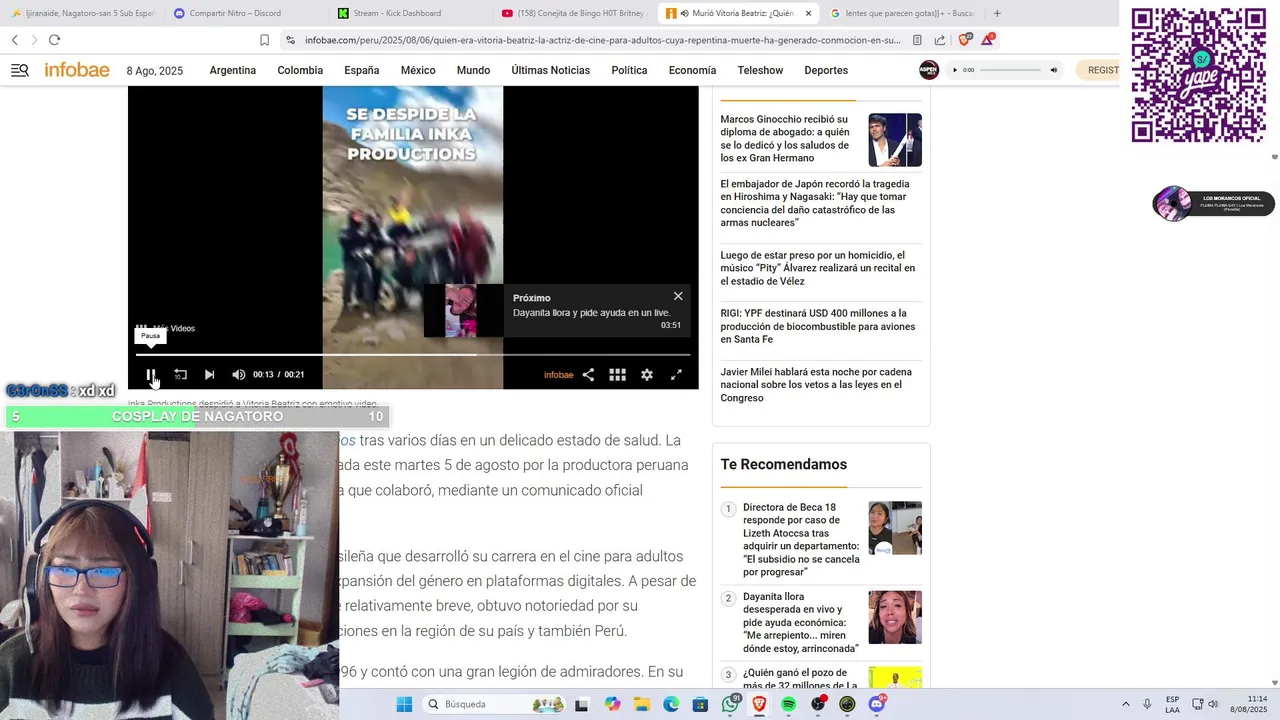Open the Directora de Beca 18 article
Screen dimensions: 1280x720
801,540
